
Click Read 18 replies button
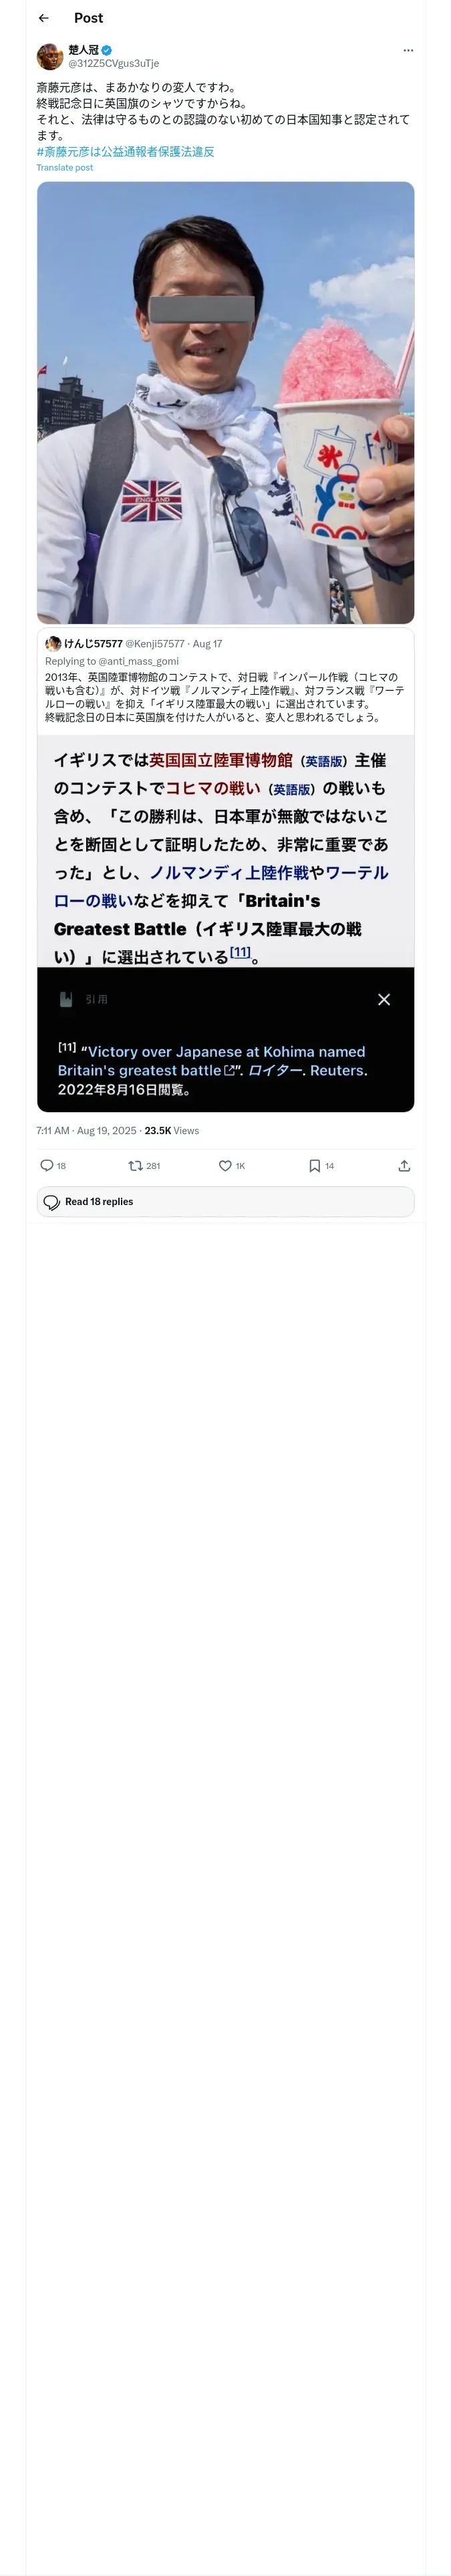225,1202
